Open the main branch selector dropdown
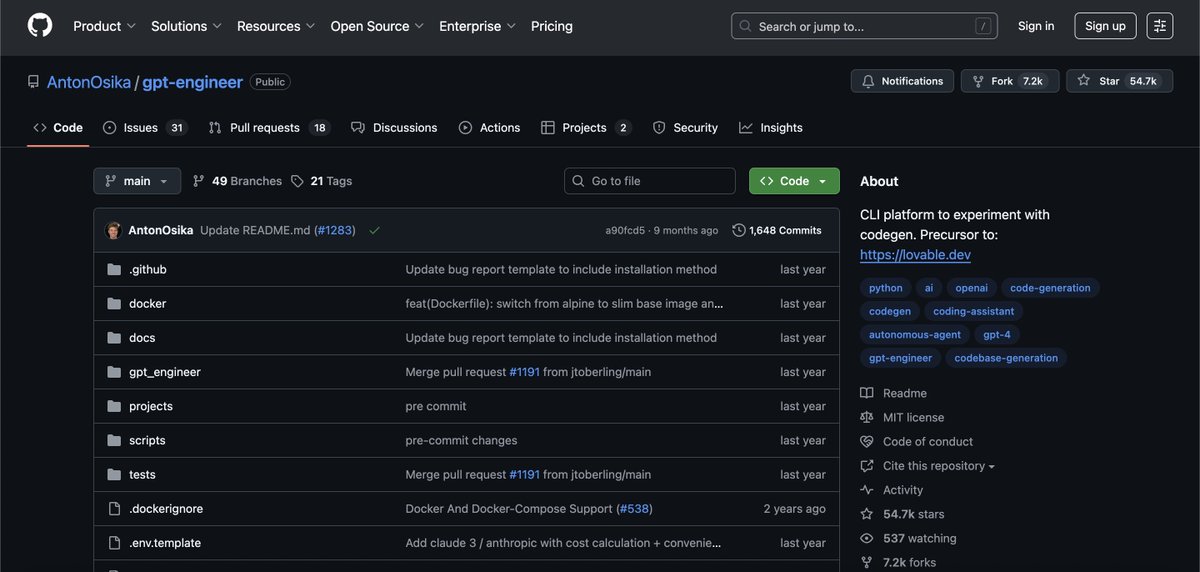1200x572 pixels. [137, 181]
